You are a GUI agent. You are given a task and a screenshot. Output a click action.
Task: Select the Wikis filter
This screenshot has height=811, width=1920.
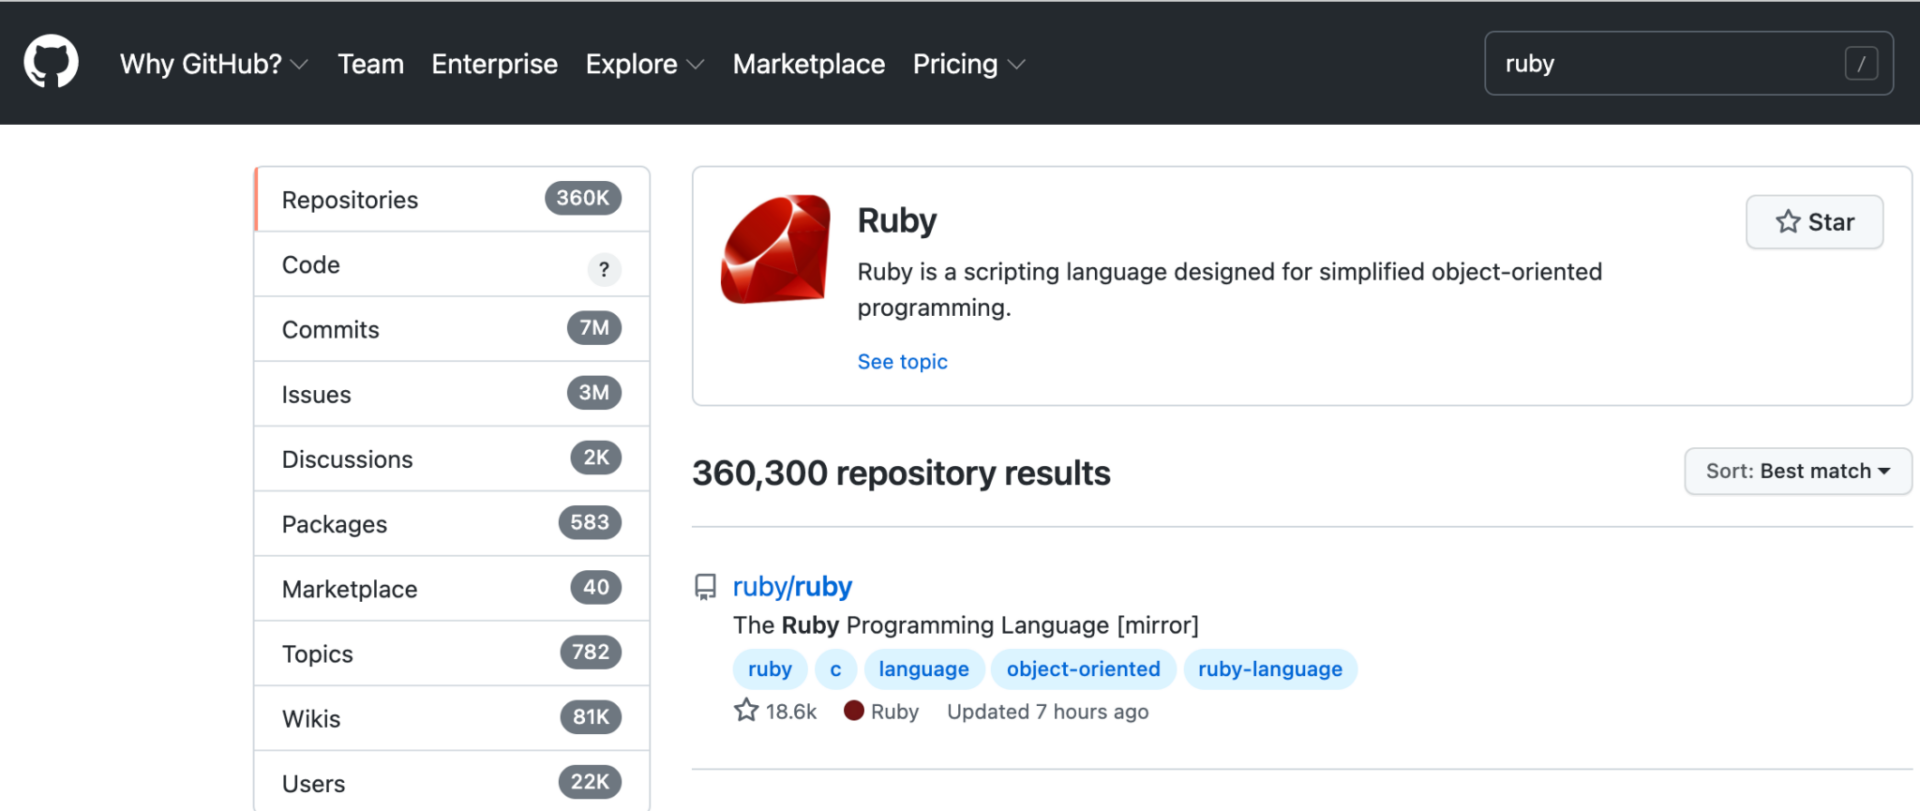452,719
